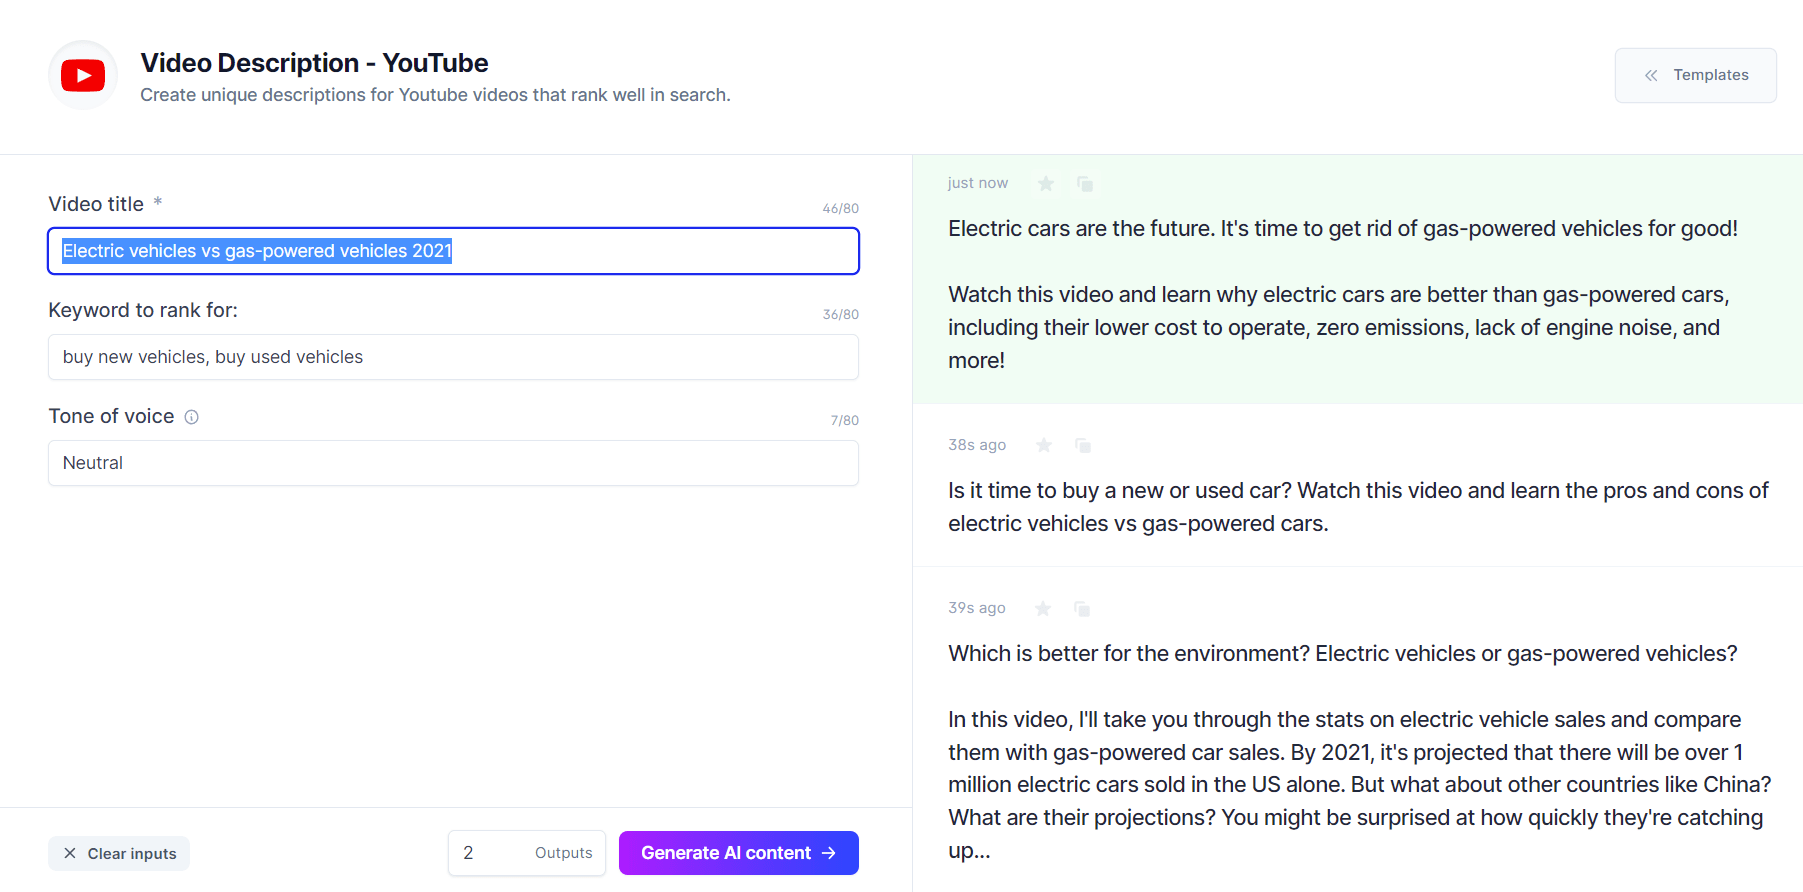Click the Keyword to rank for field

[453, 357]
